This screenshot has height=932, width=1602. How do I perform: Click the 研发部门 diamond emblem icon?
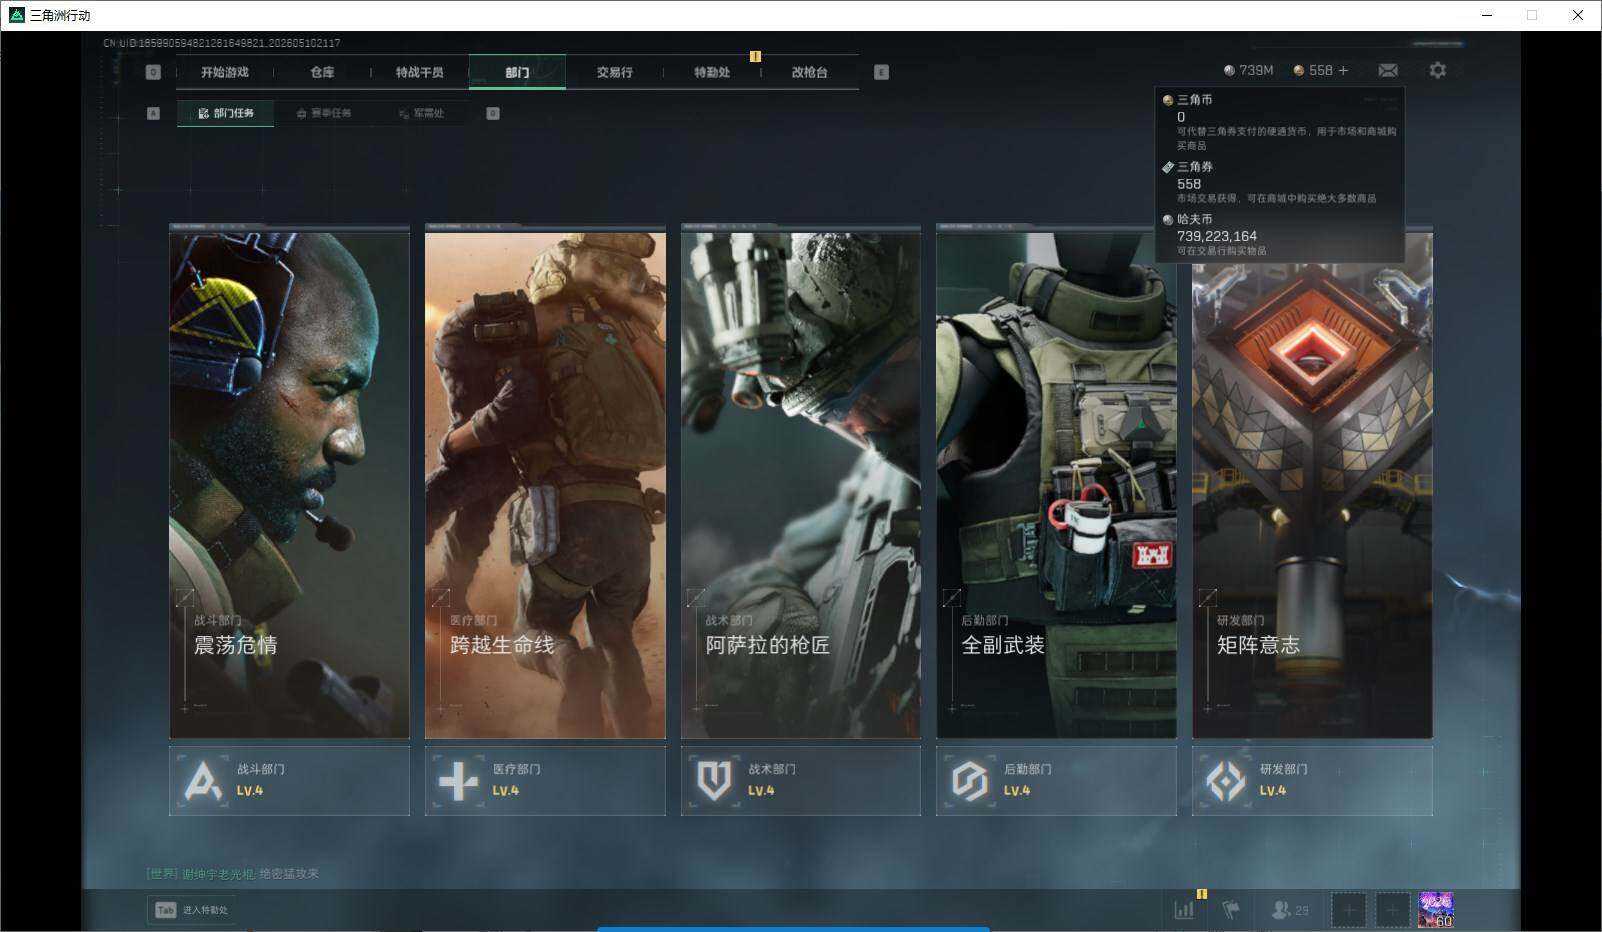tap(1226, 781)
